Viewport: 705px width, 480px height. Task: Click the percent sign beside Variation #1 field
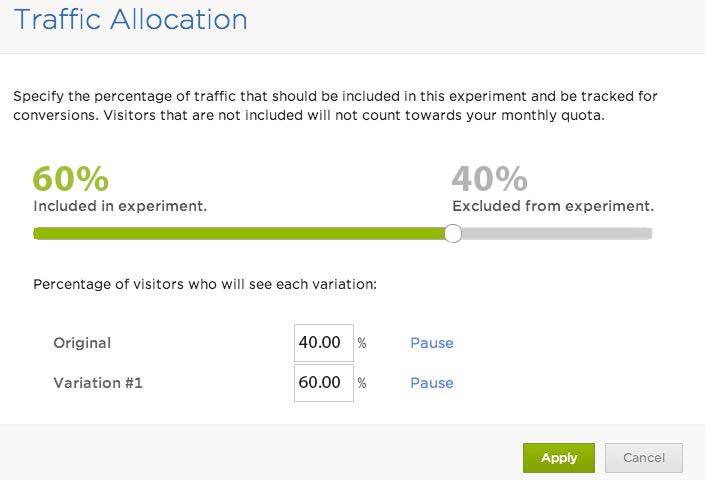coord(362,383)
